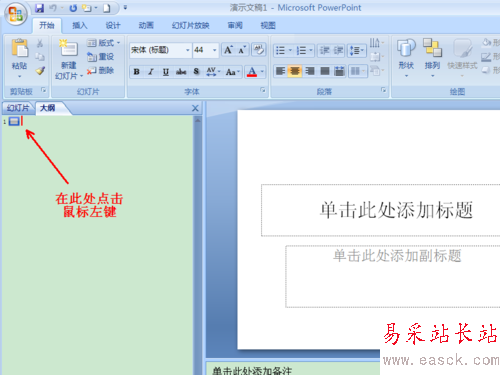
Task: Create a new blank document from toolbar
Action: pyautogui.click(x=107, y=8)
